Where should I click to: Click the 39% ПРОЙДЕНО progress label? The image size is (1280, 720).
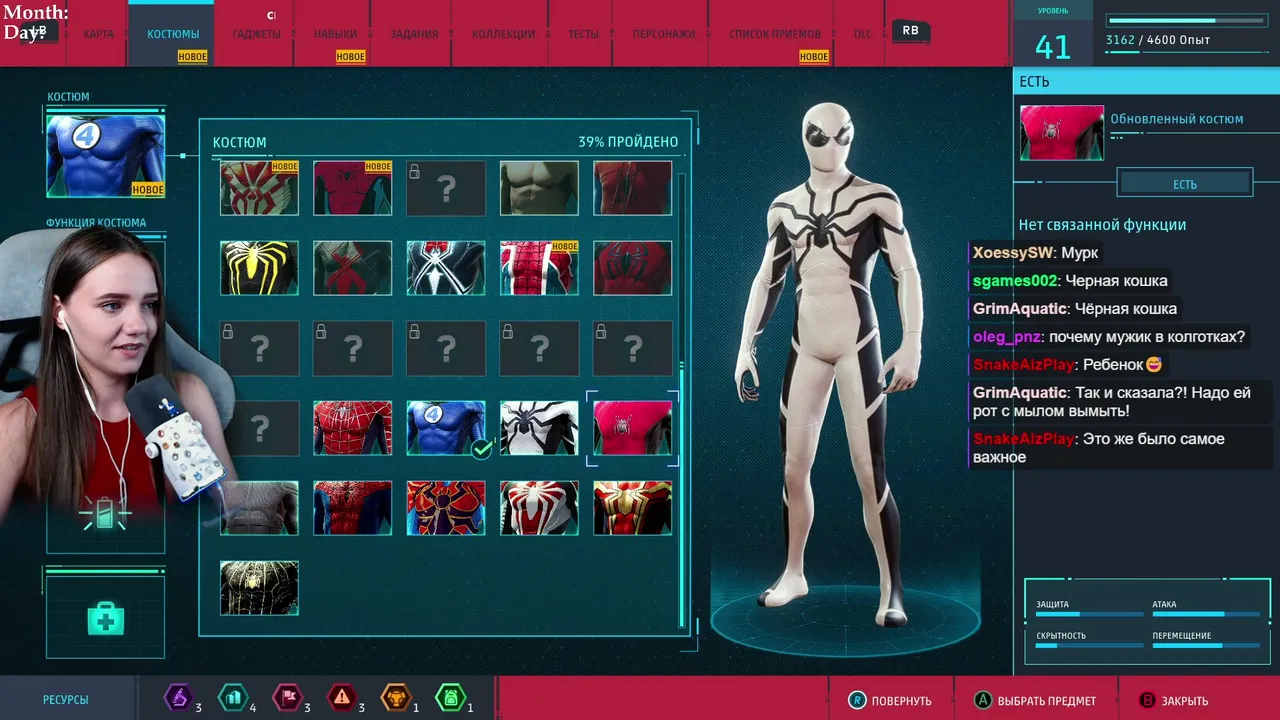click(x=628, y=142)
